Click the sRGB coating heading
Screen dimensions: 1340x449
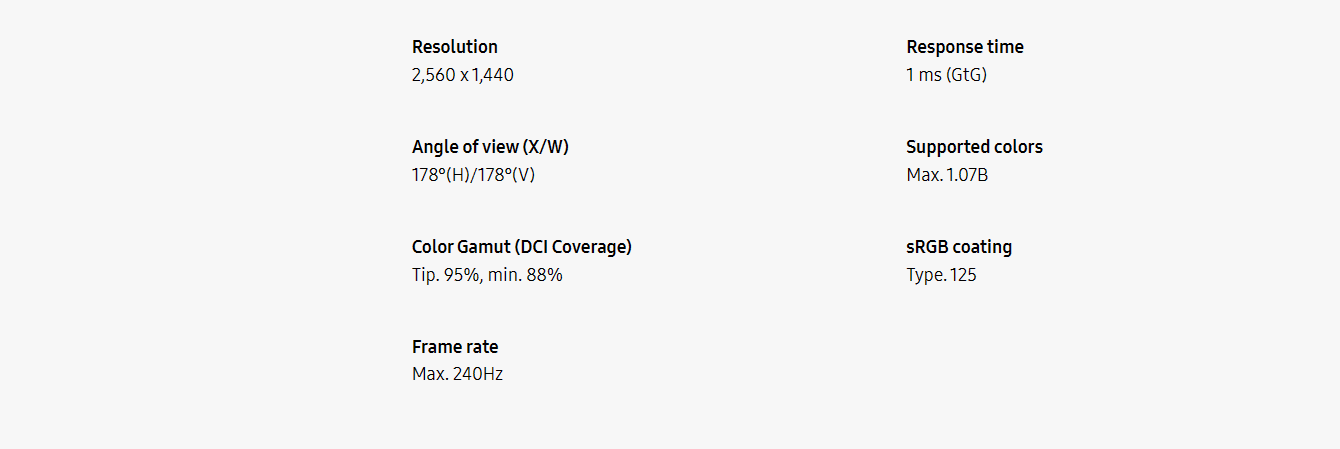pos(958,247)
